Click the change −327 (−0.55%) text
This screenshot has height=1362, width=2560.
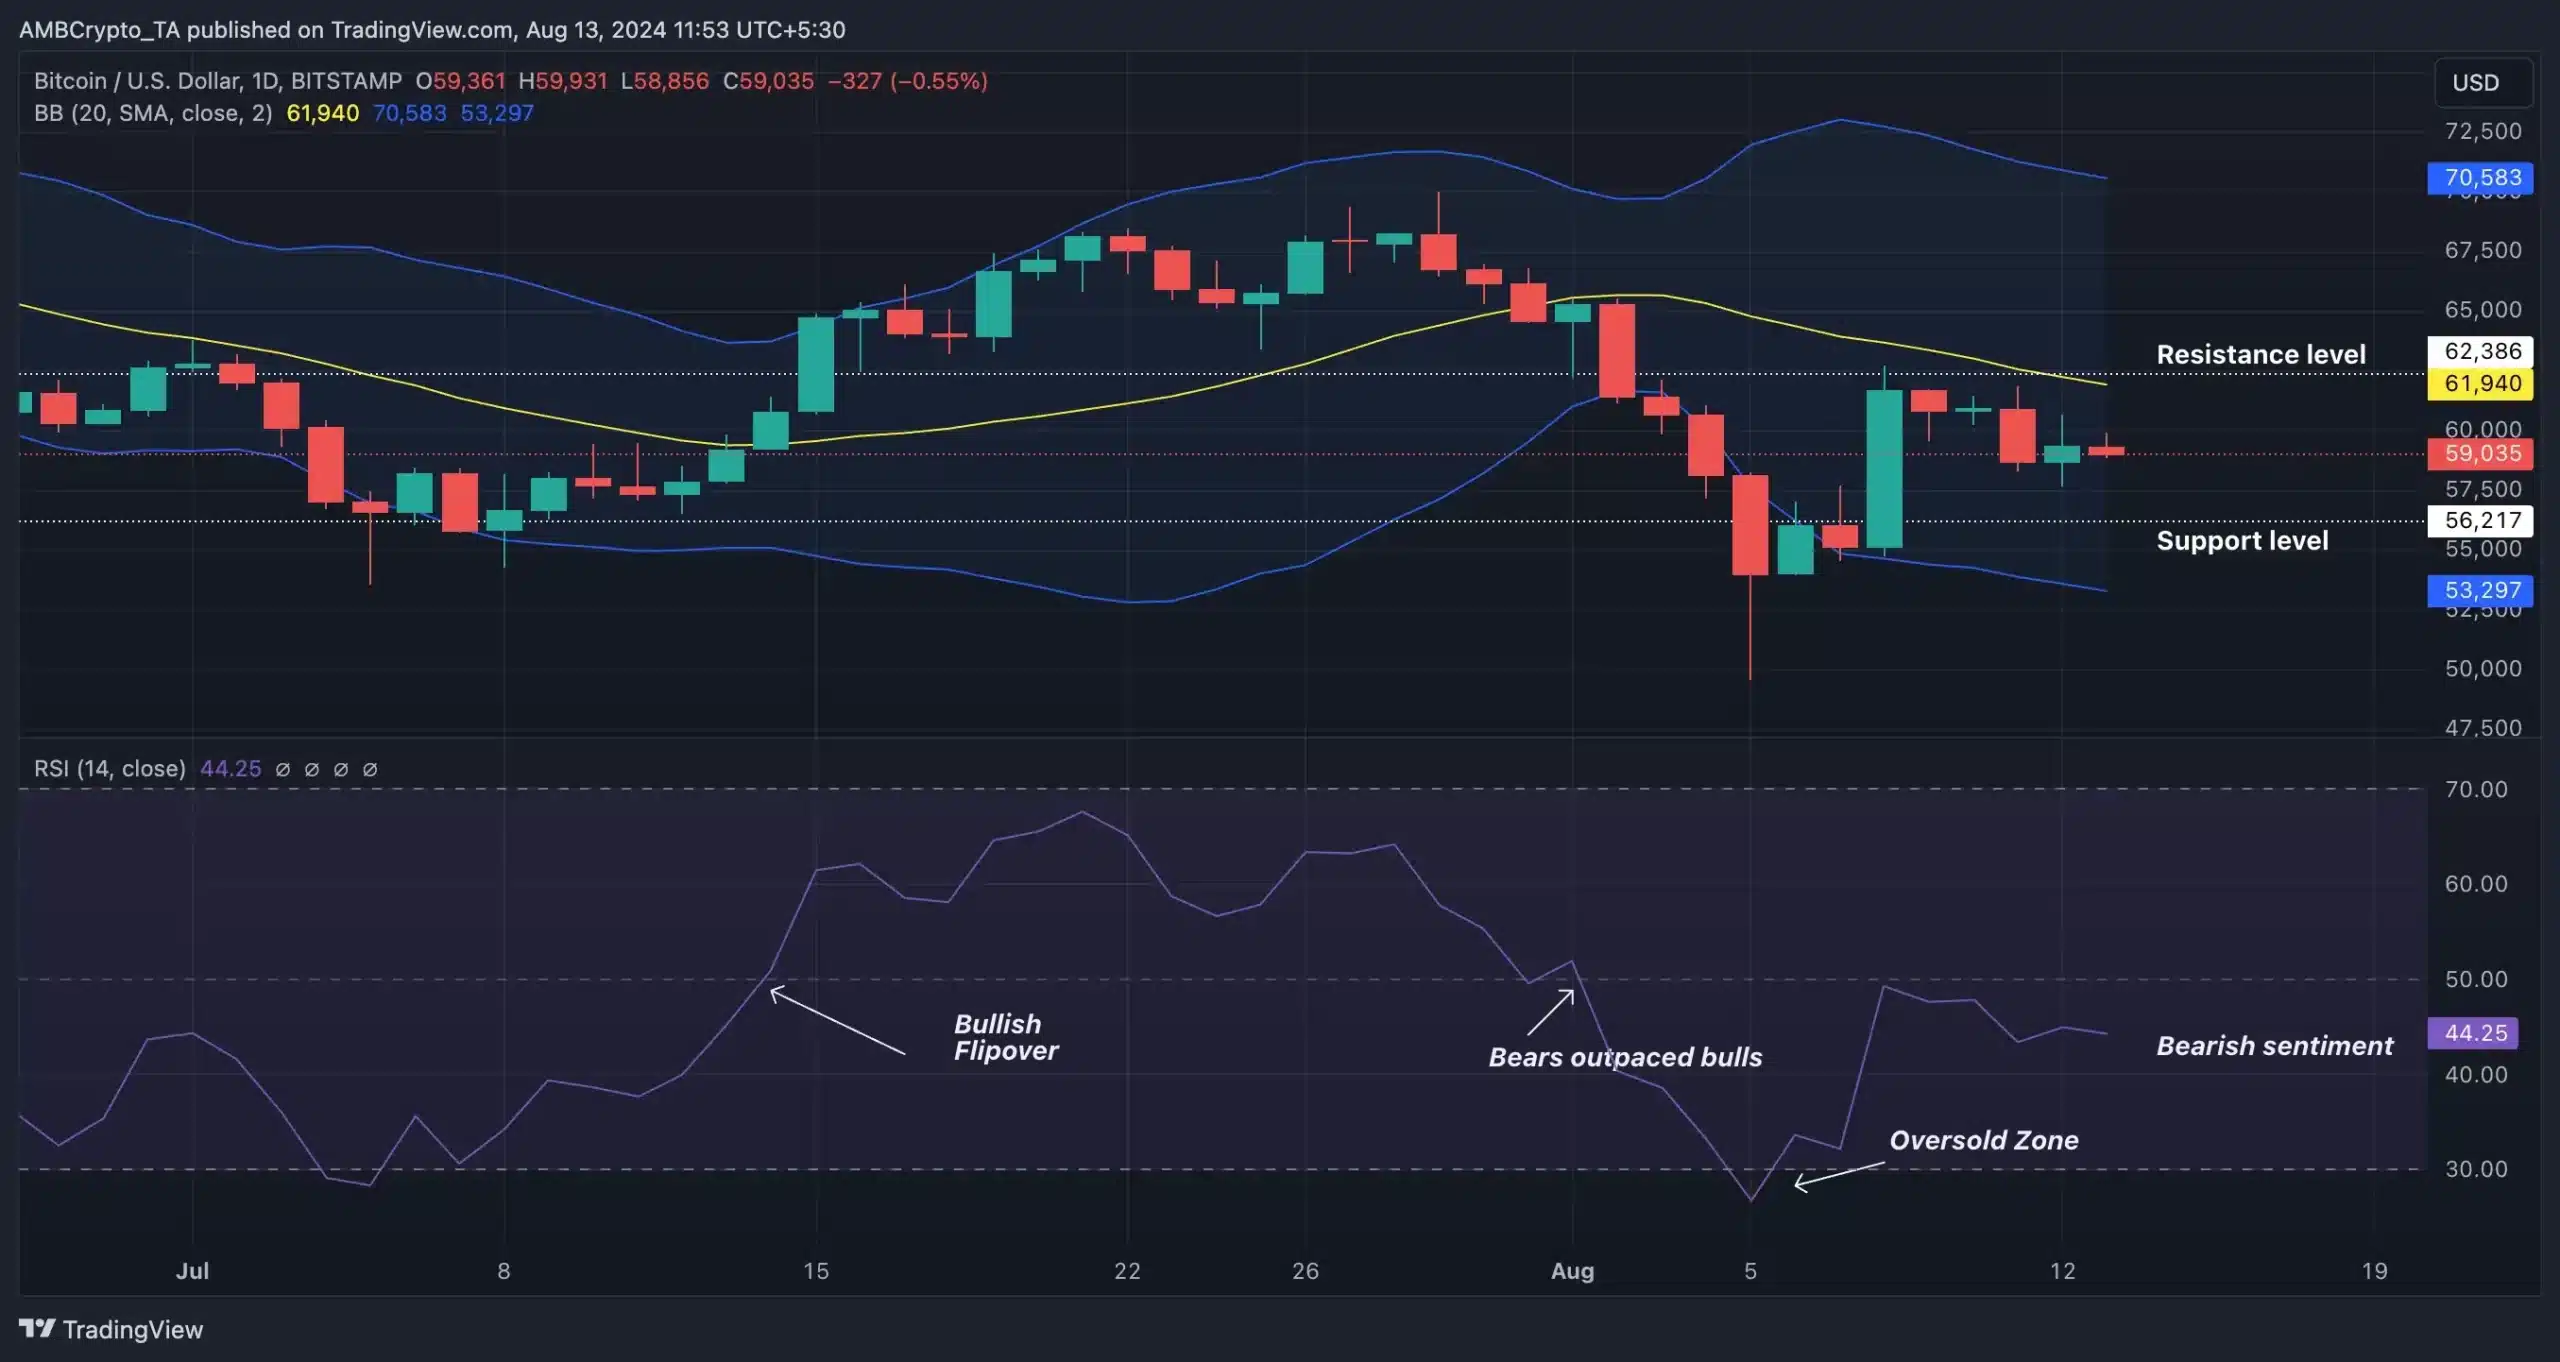click(x=907, y=81)
